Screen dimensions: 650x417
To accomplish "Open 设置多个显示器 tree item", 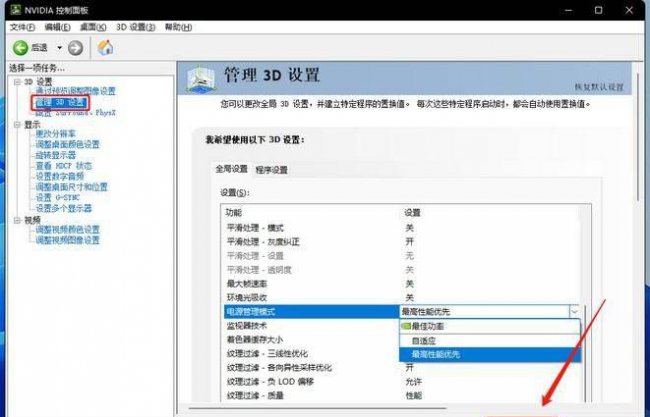I will pos(63,208).
